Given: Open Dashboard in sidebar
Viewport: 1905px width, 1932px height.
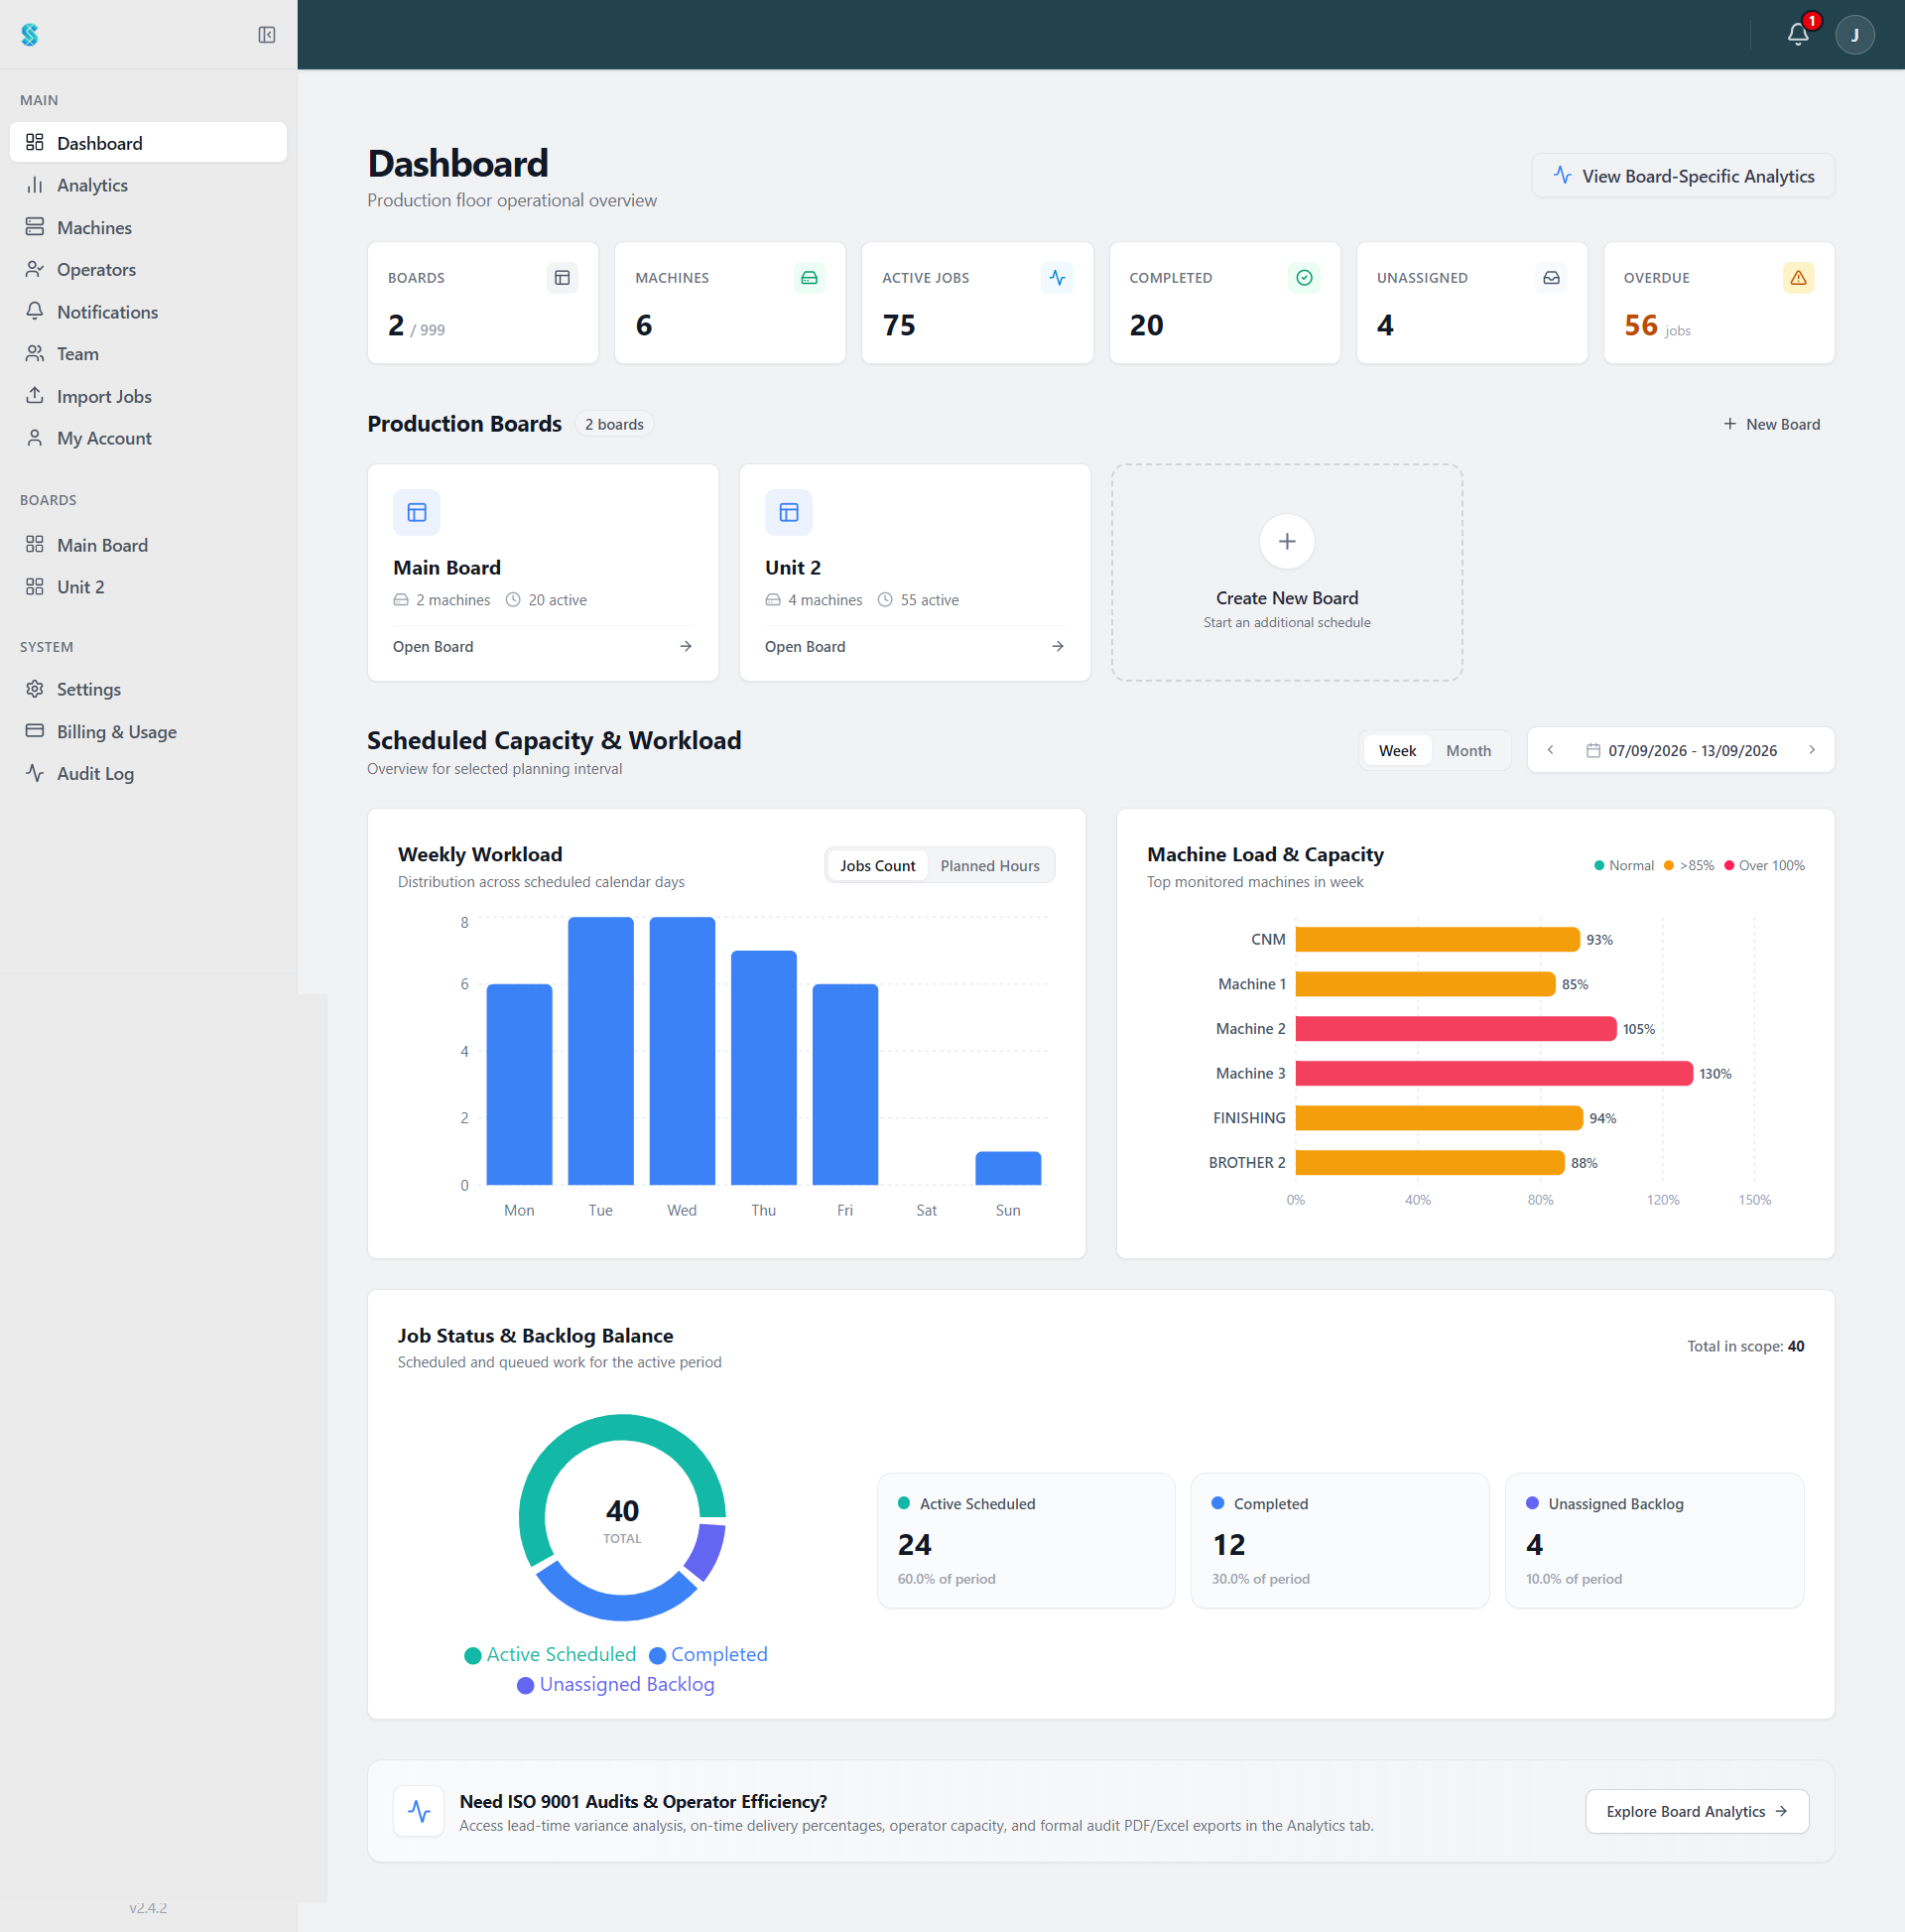Looking at the screenshot, I should click(x=148, y=143).
